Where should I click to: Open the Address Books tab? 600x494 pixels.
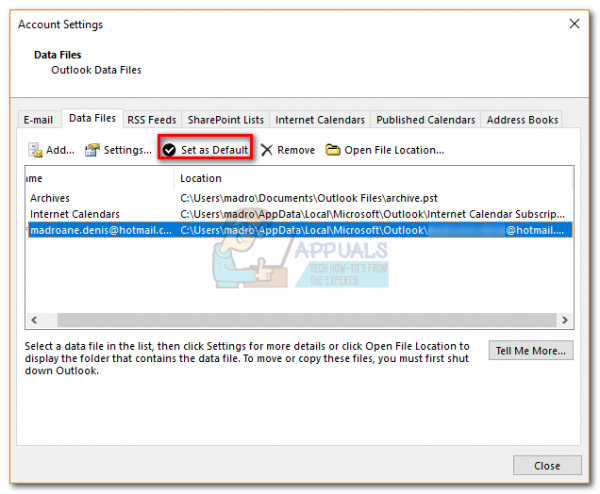tap(522, 120)
